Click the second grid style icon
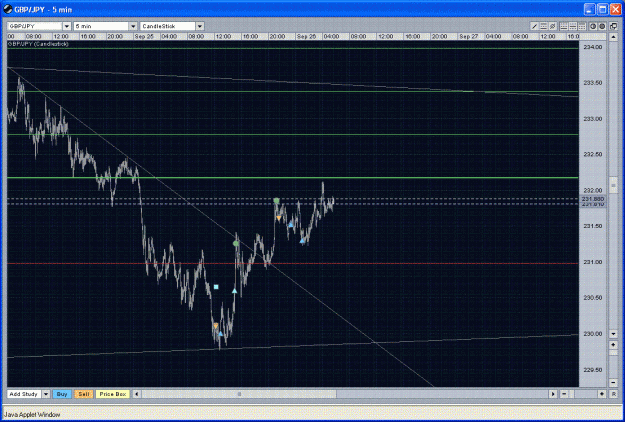The width and height of the screenshot is (625, 422). pos(573,26)
